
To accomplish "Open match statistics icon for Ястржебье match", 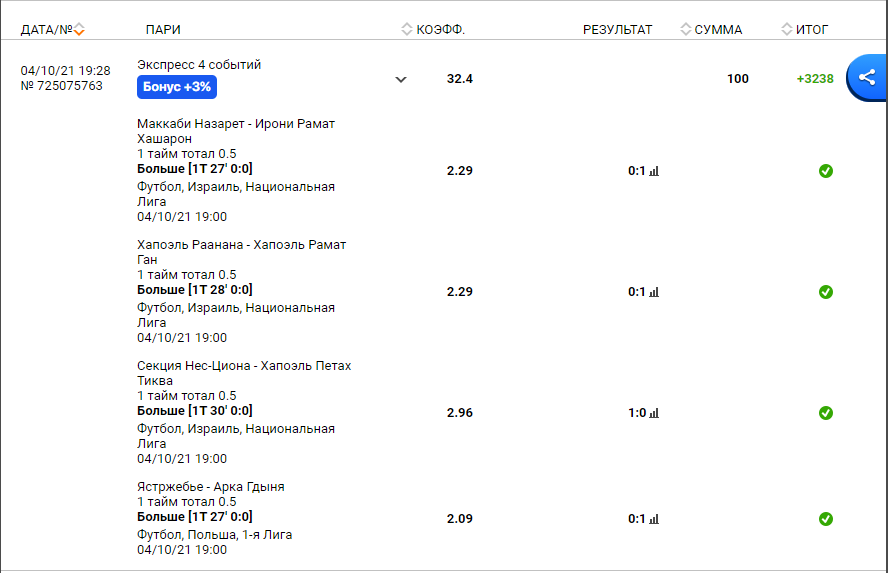I will [x=654, y=519].
